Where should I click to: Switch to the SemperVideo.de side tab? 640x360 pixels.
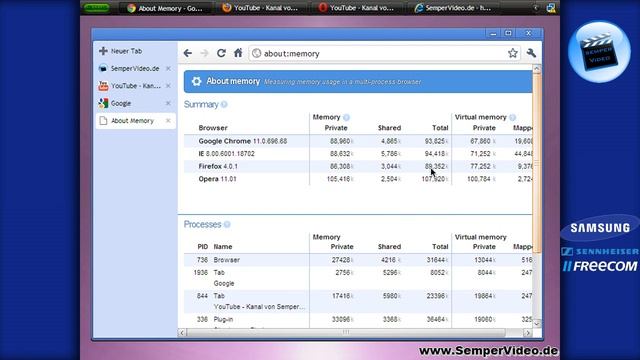pos(135,69)
